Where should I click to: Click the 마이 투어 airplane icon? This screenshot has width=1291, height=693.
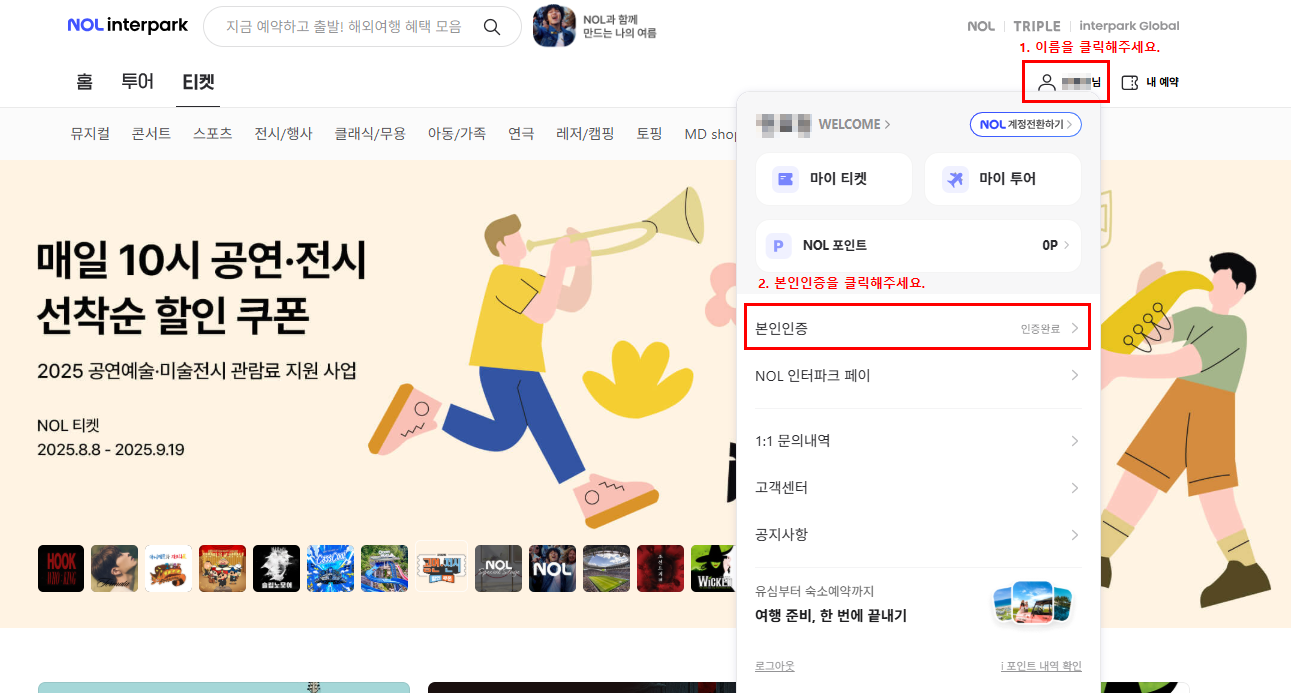955,179
